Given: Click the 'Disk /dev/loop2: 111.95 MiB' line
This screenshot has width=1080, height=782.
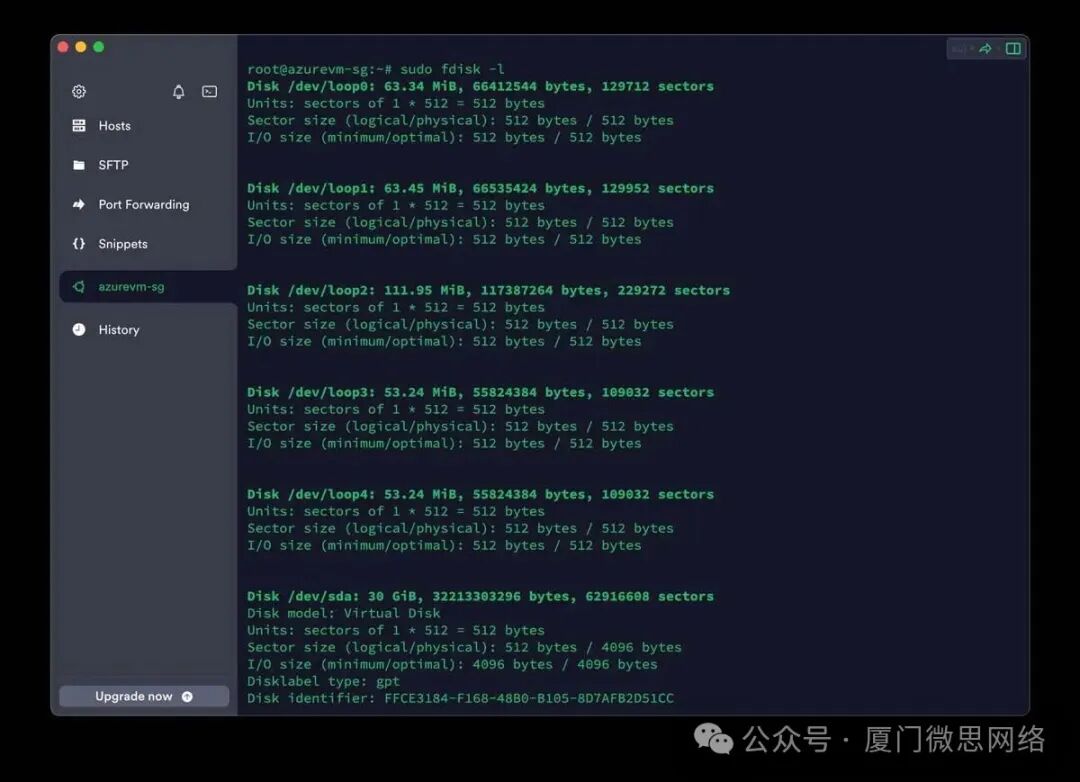Looking at the screenshot, I should click(x=488, y=290).
